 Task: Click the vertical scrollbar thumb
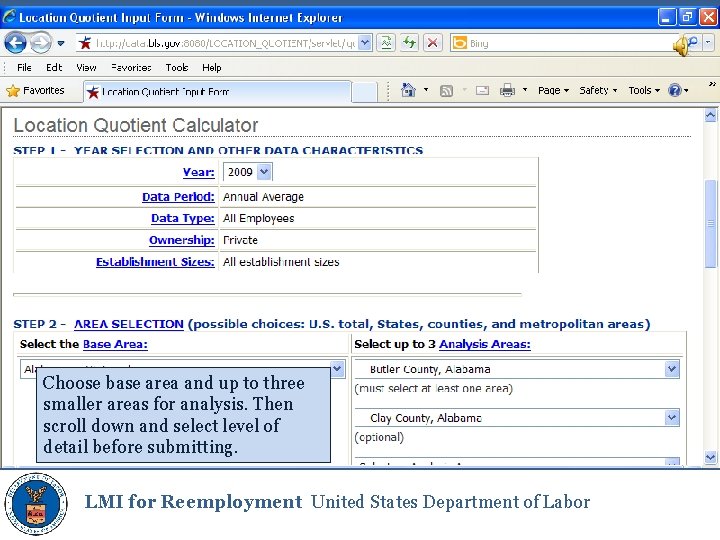(710, 224)
